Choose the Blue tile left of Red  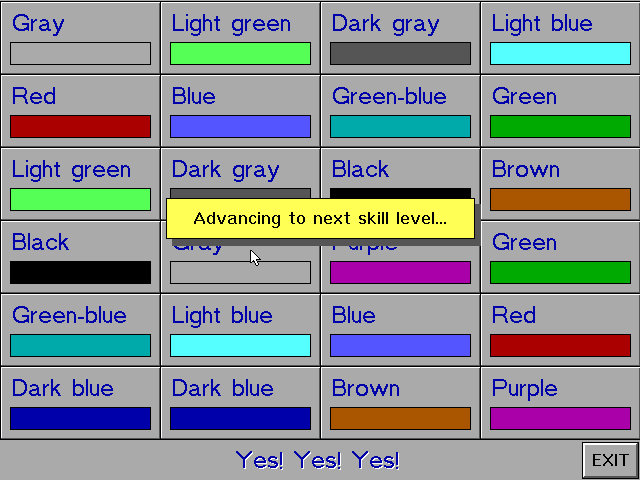[x=400, y=329]
